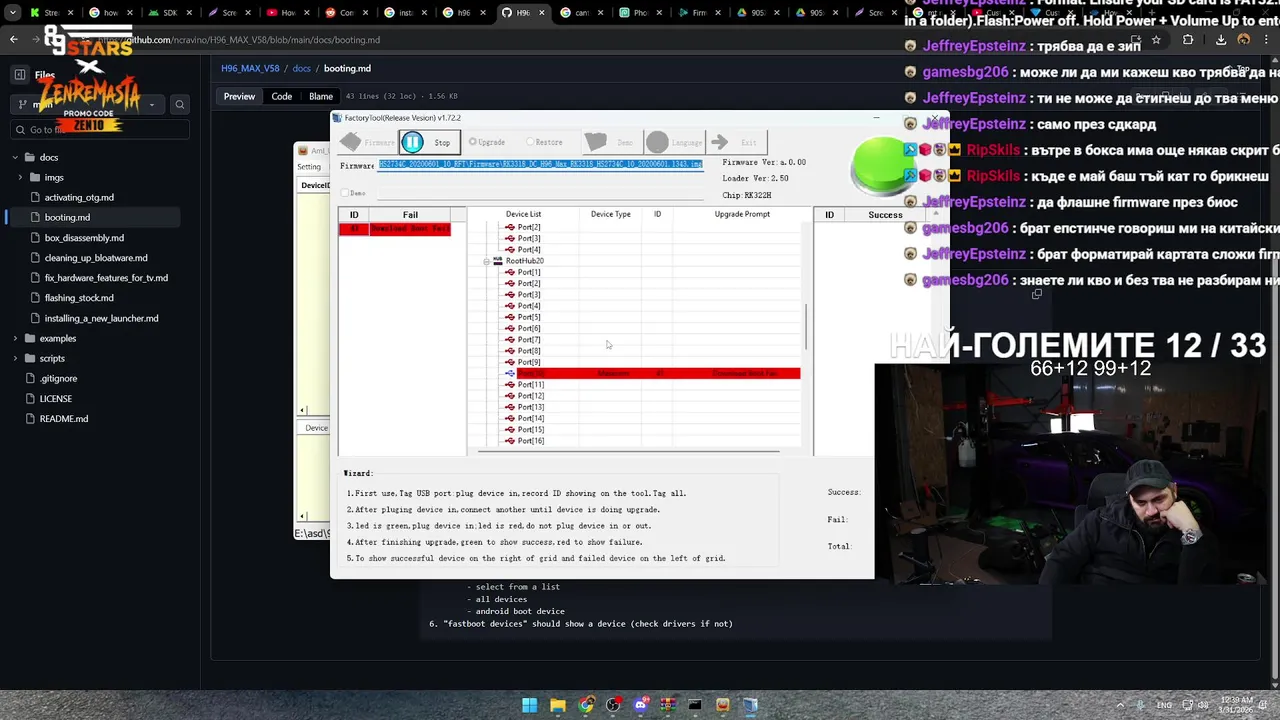Switch to the Blame tab

[x=321, y=96]
